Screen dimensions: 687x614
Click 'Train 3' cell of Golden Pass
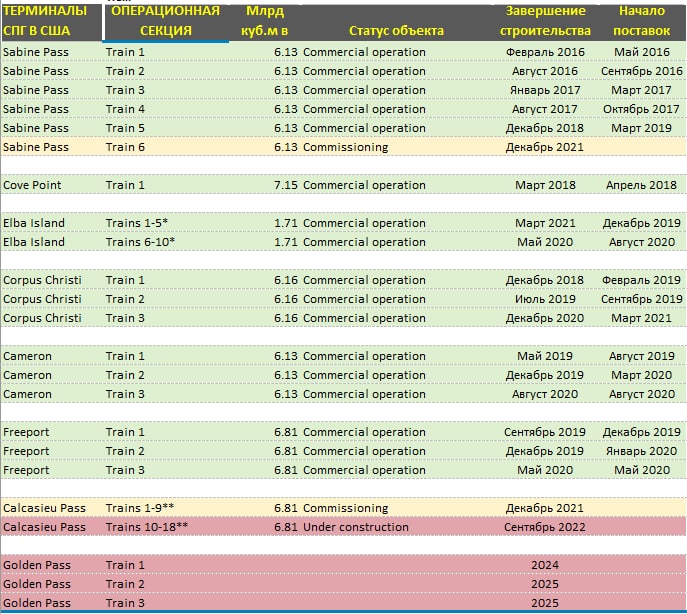(x=125, y=603)
